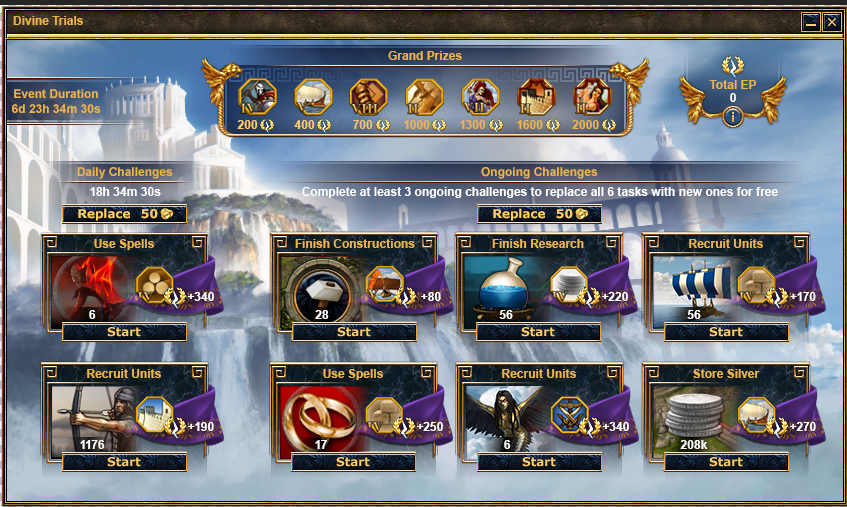
Task: Replace daily challenges for 50 gold
Action: [x=124, y=214]
